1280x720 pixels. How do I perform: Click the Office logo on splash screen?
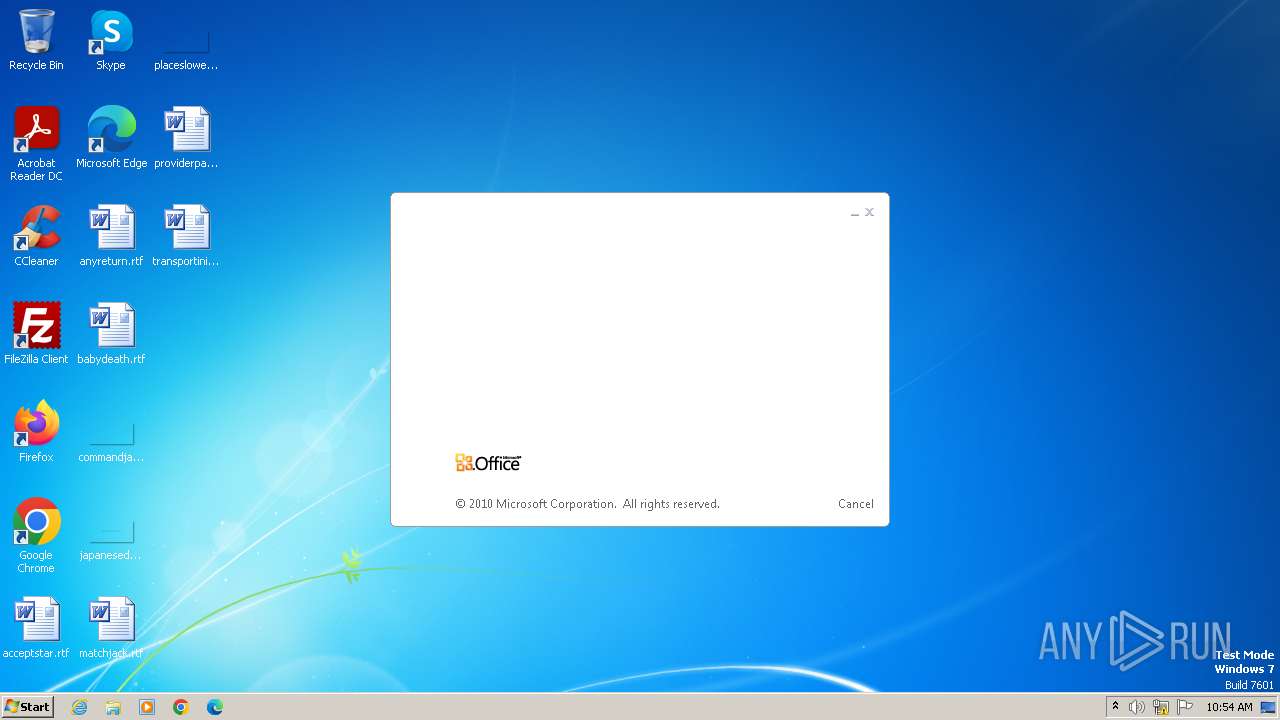tap(488, 462)
